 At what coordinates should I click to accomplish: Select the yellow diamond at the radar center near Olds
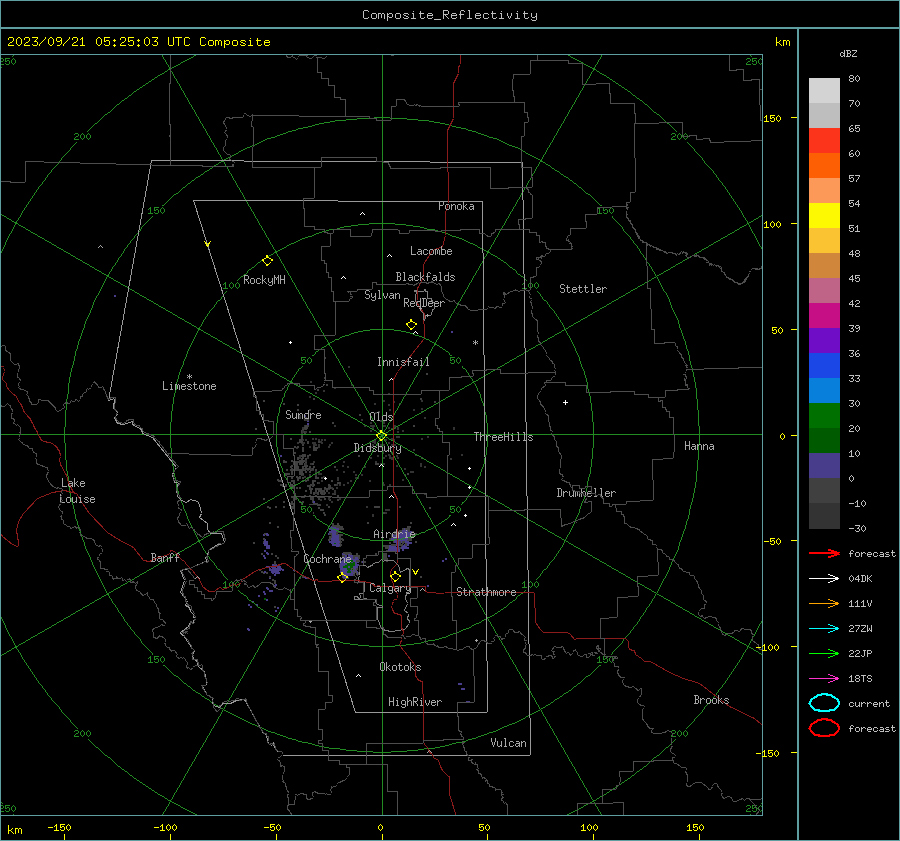click(x=382, y=435)
